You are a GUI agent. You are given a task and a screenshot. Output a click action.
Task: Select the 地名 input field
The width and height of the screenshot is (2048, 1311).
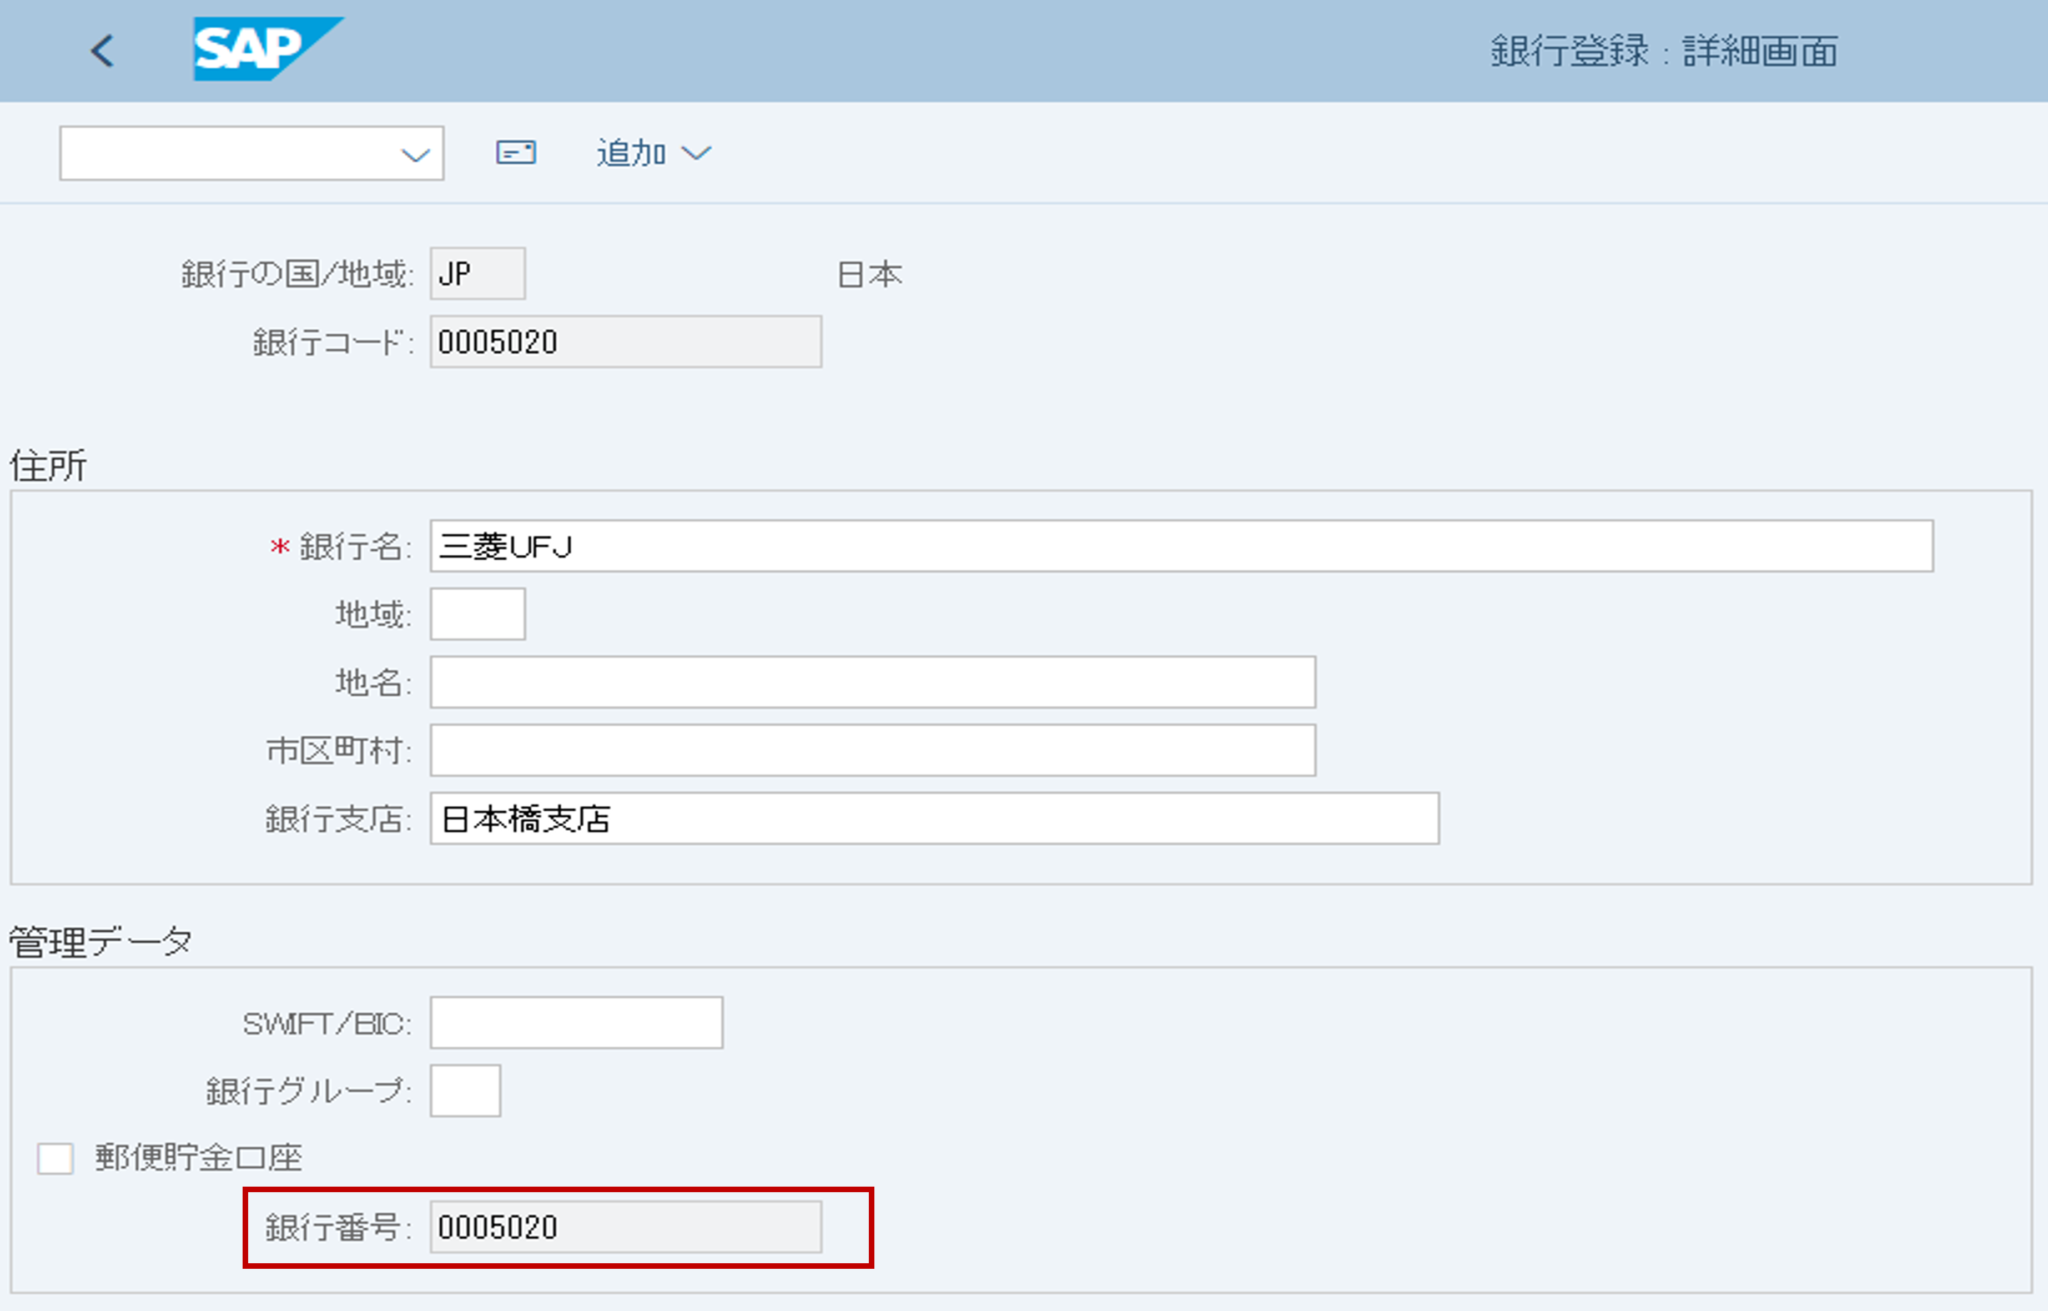(x=870, y=683)
